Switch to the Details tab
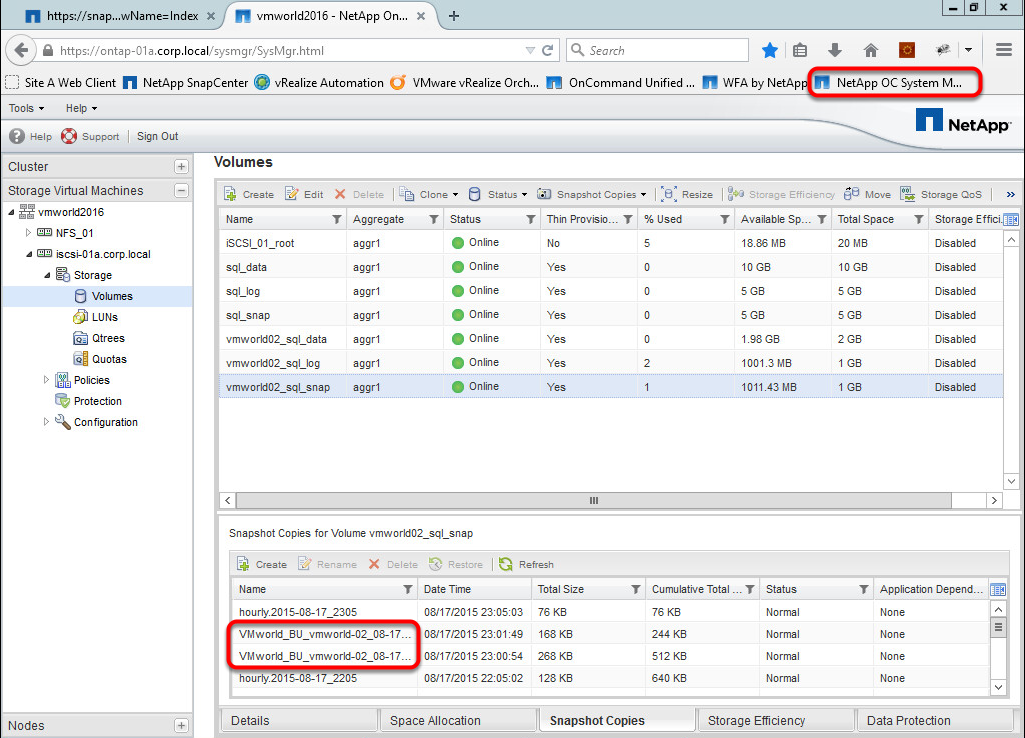The height and width of the screenshot is (738, 1025). click(x=299, y=721)
